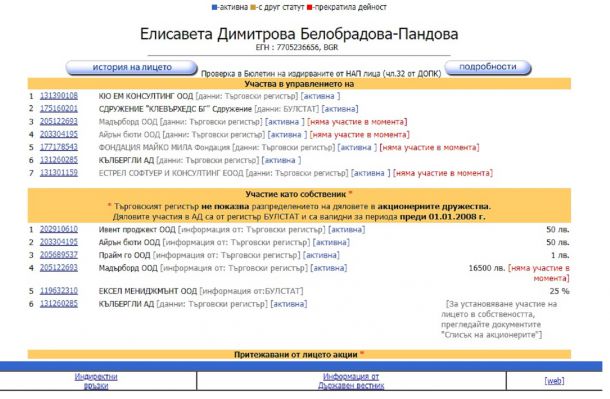
Task: Click the red 'прекратила дейност' legend square
Action: point(310,7)
